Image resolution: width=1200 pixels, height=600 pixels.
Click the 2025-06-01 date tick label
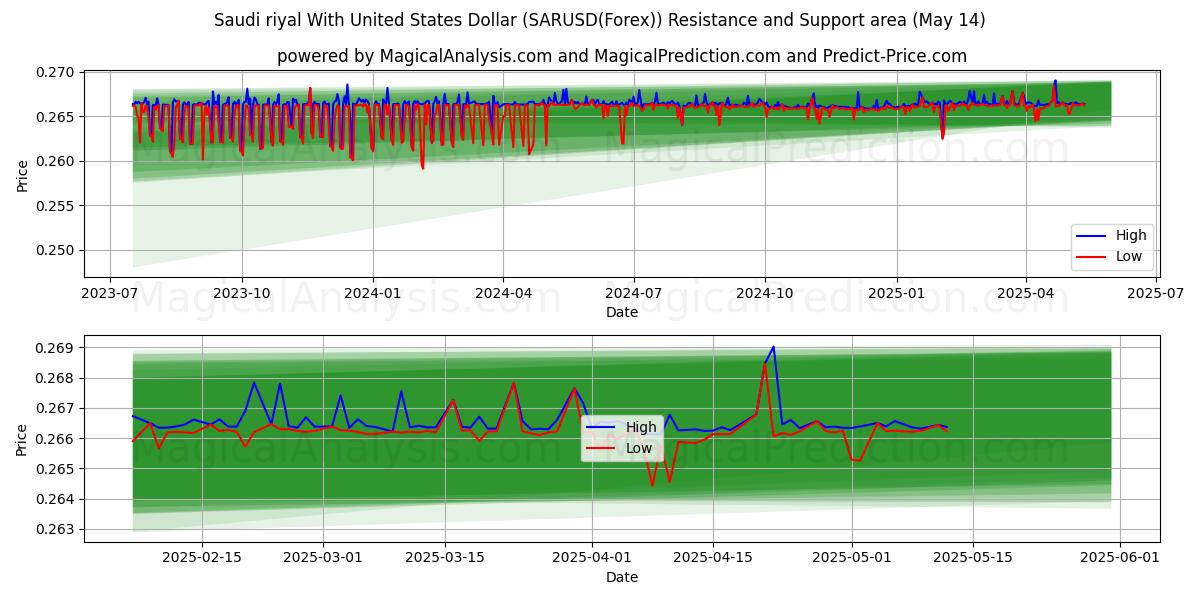pyautogui.click(x=1120, y=558)
